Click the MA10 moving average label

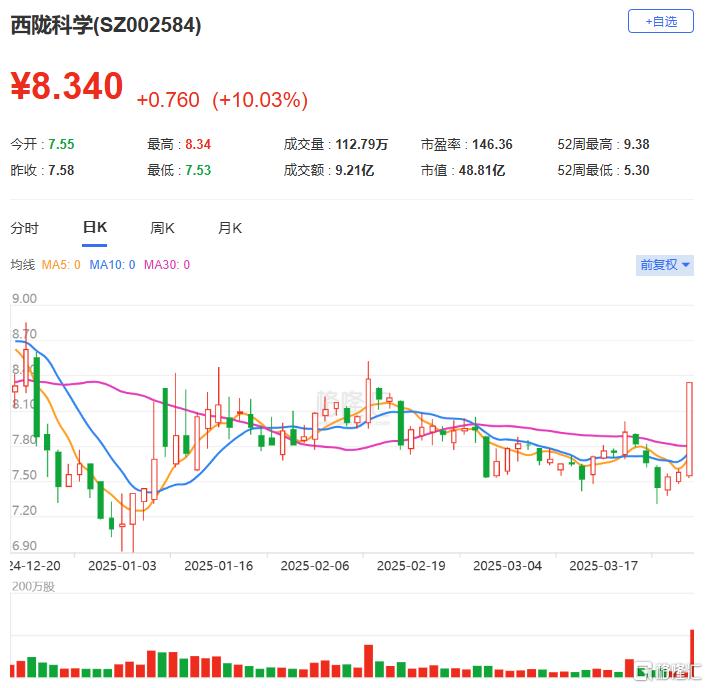click(x=112, y=265)
